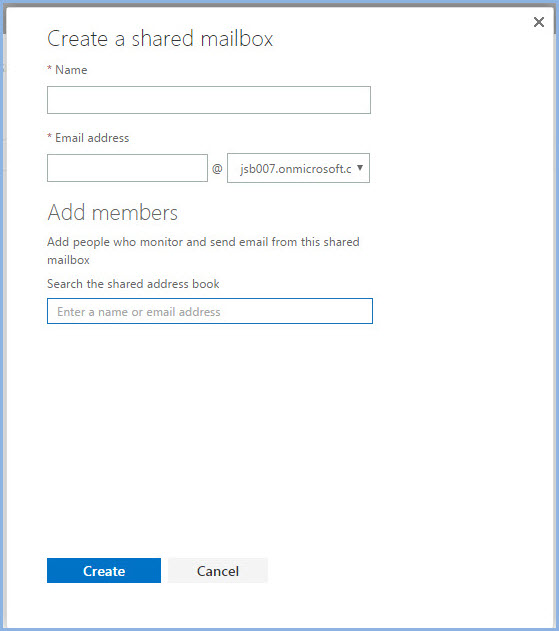Focus the Email address alias field
The height and width of the screenshot is (631, 559).
[x=127, y=168]
